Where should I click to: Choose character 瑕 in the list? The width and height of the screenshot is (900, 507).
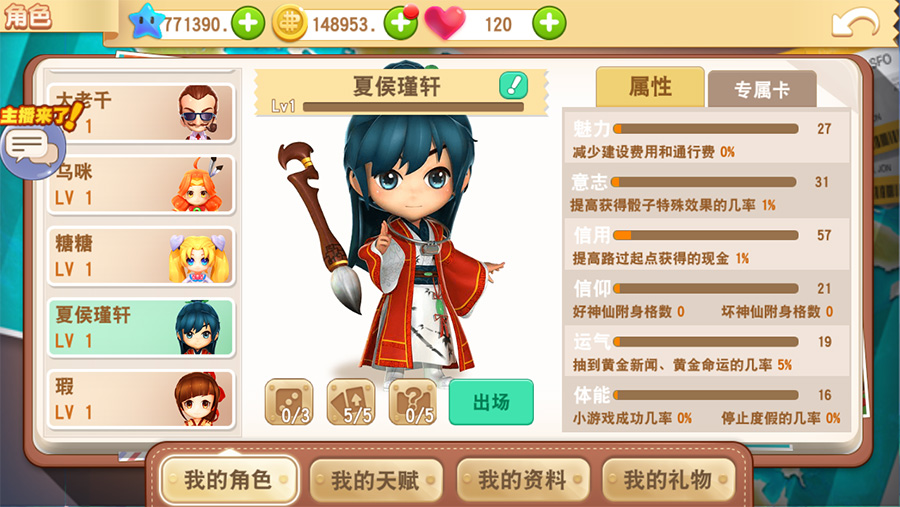(141, 400)
